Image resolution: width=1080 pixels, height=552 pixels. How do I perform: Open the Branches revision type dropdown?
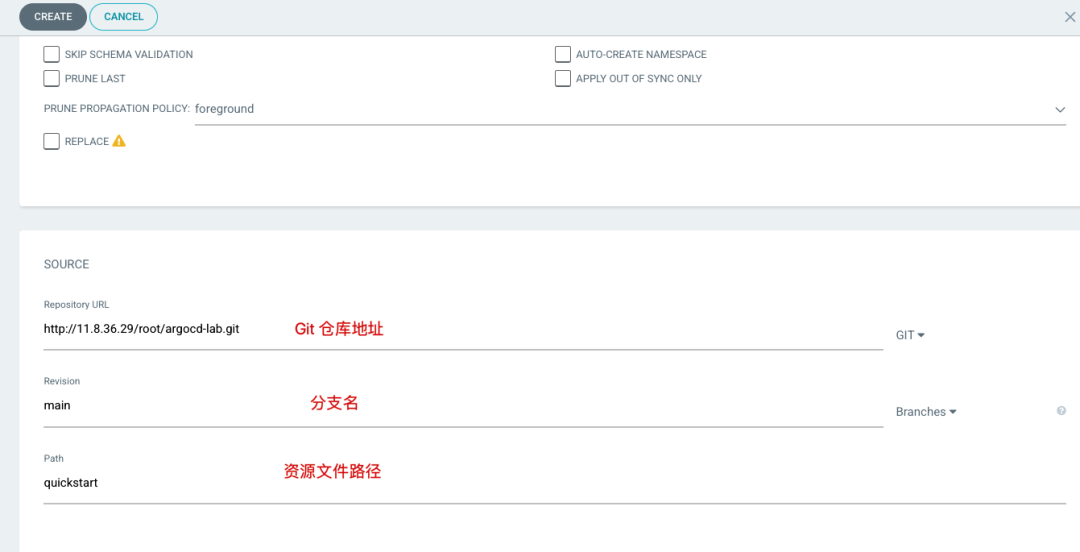[x=926, y=412]
